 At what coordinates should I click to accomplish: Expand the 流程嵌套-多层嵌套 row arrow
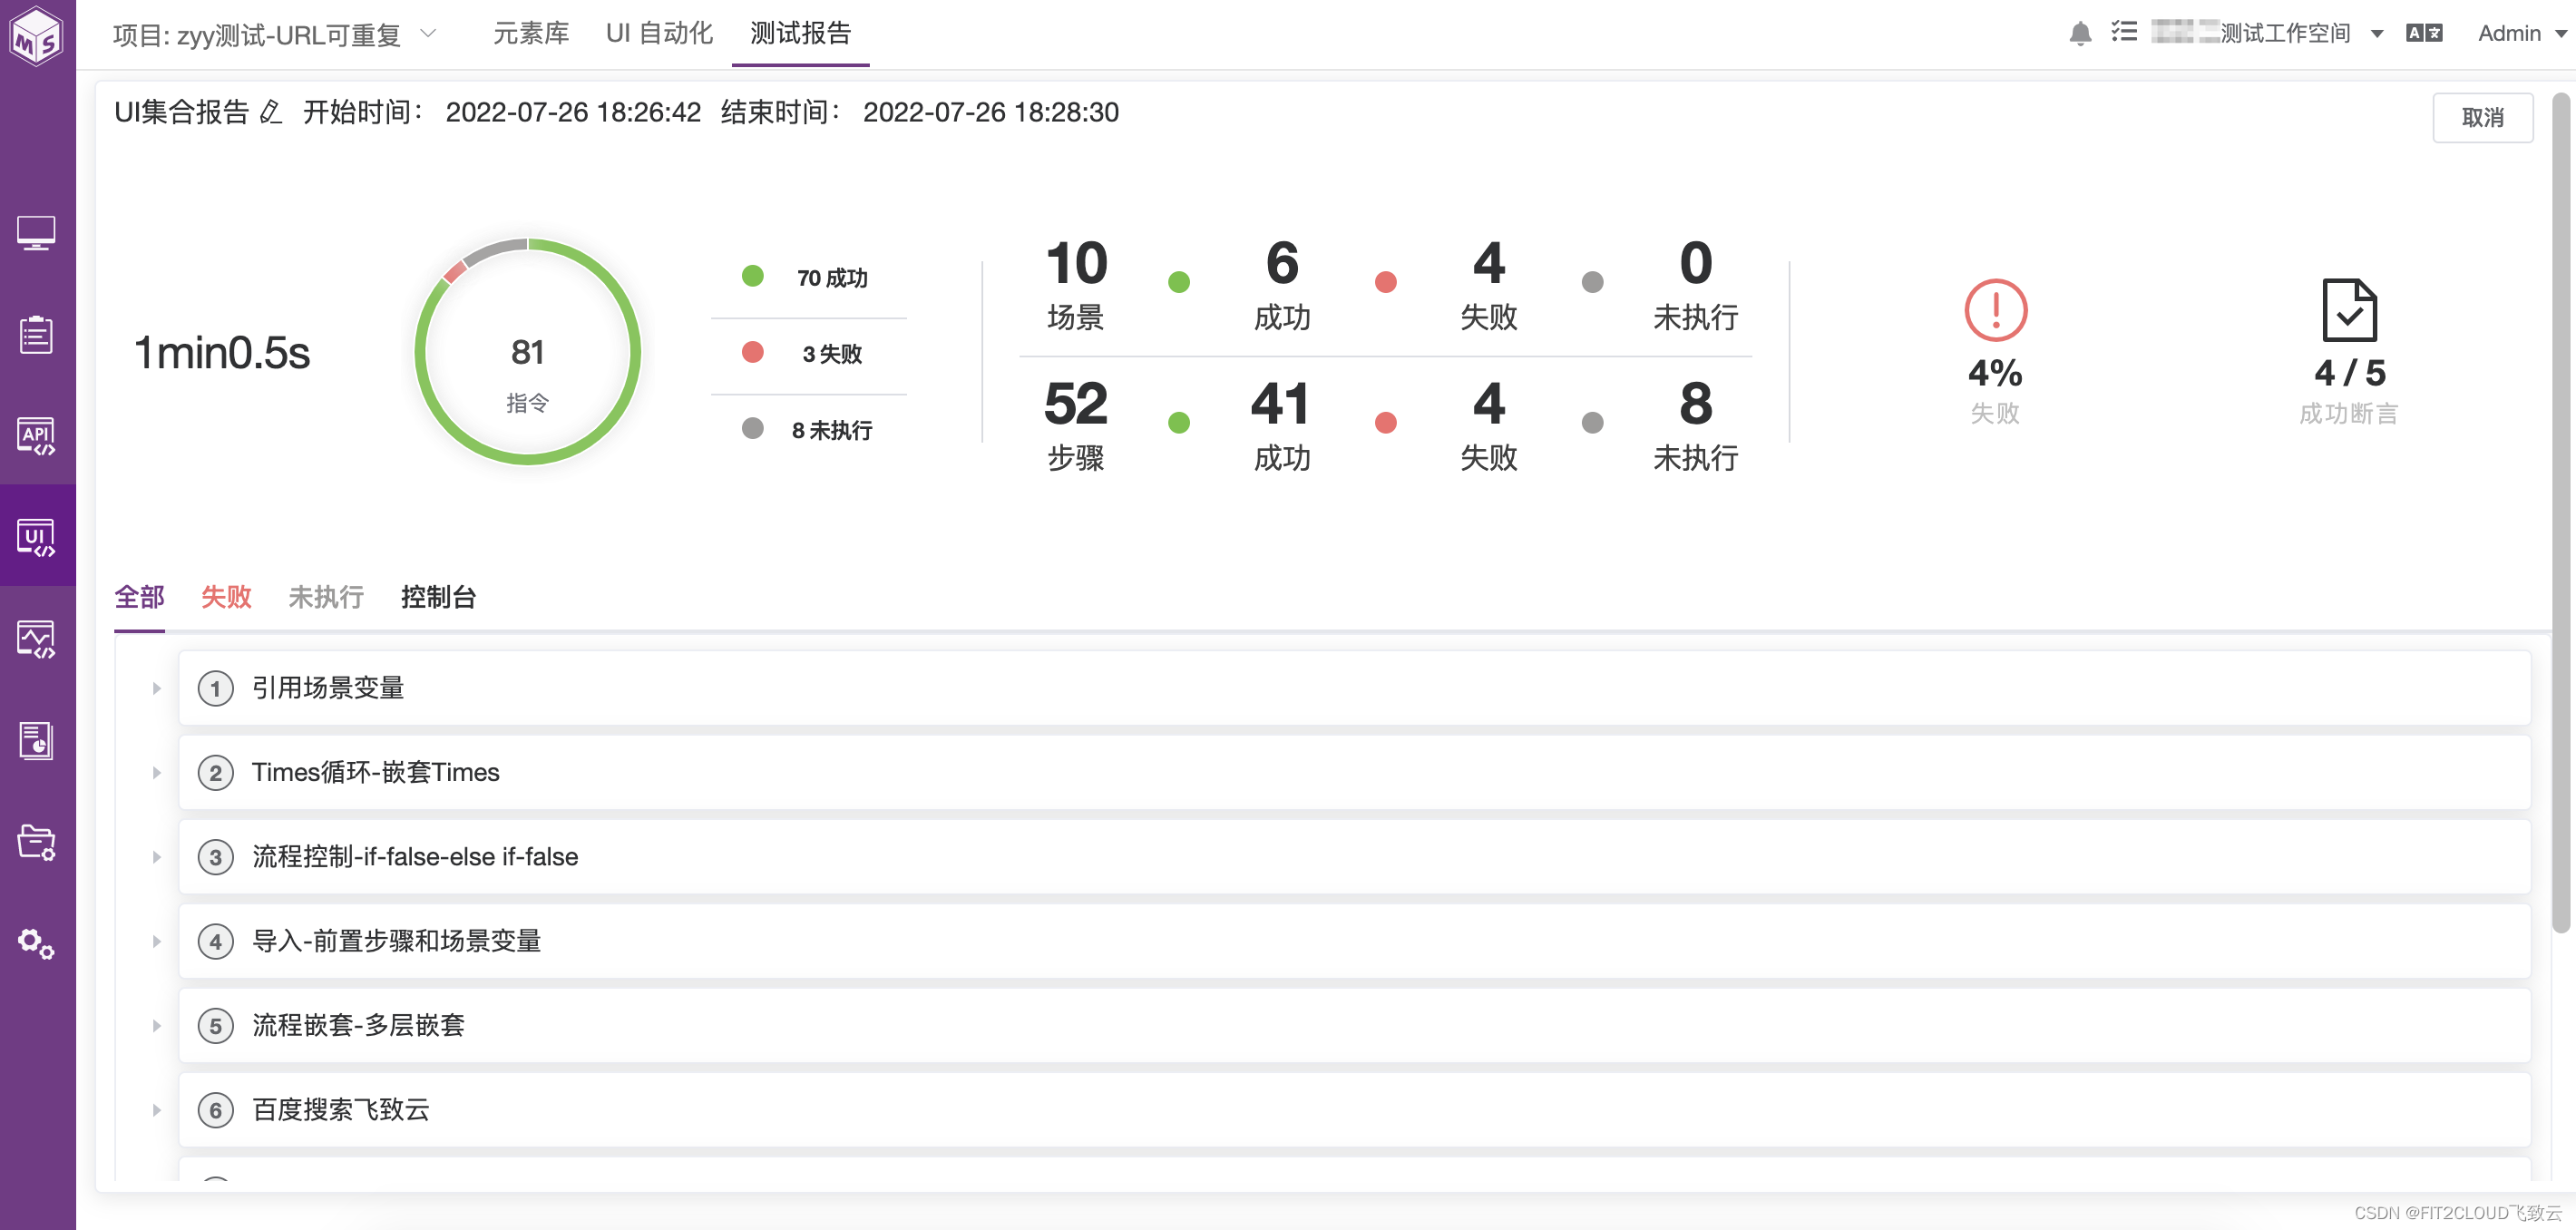point(157,1026)
